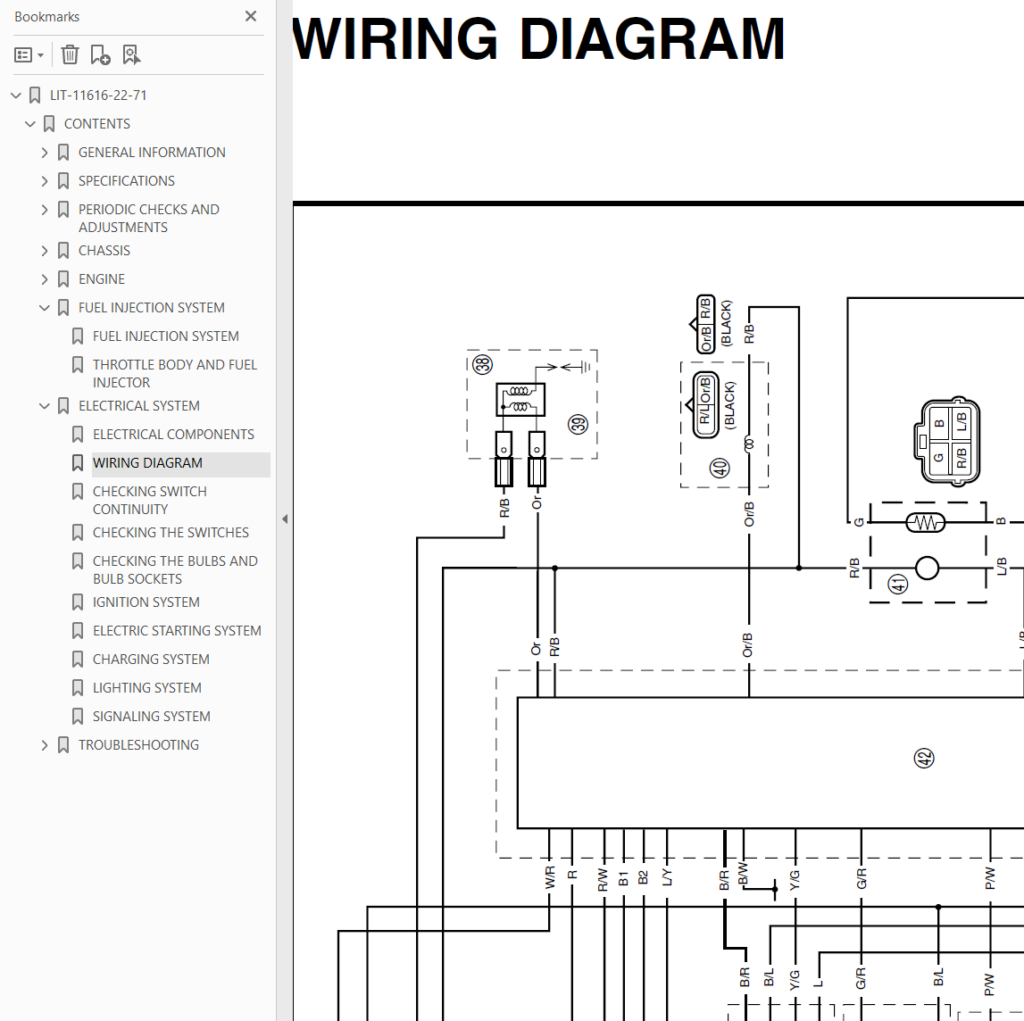Open THROTTLE BODY AND FUEL INJECTOR
The image size is (1024, 1021).
click(175, 374)
